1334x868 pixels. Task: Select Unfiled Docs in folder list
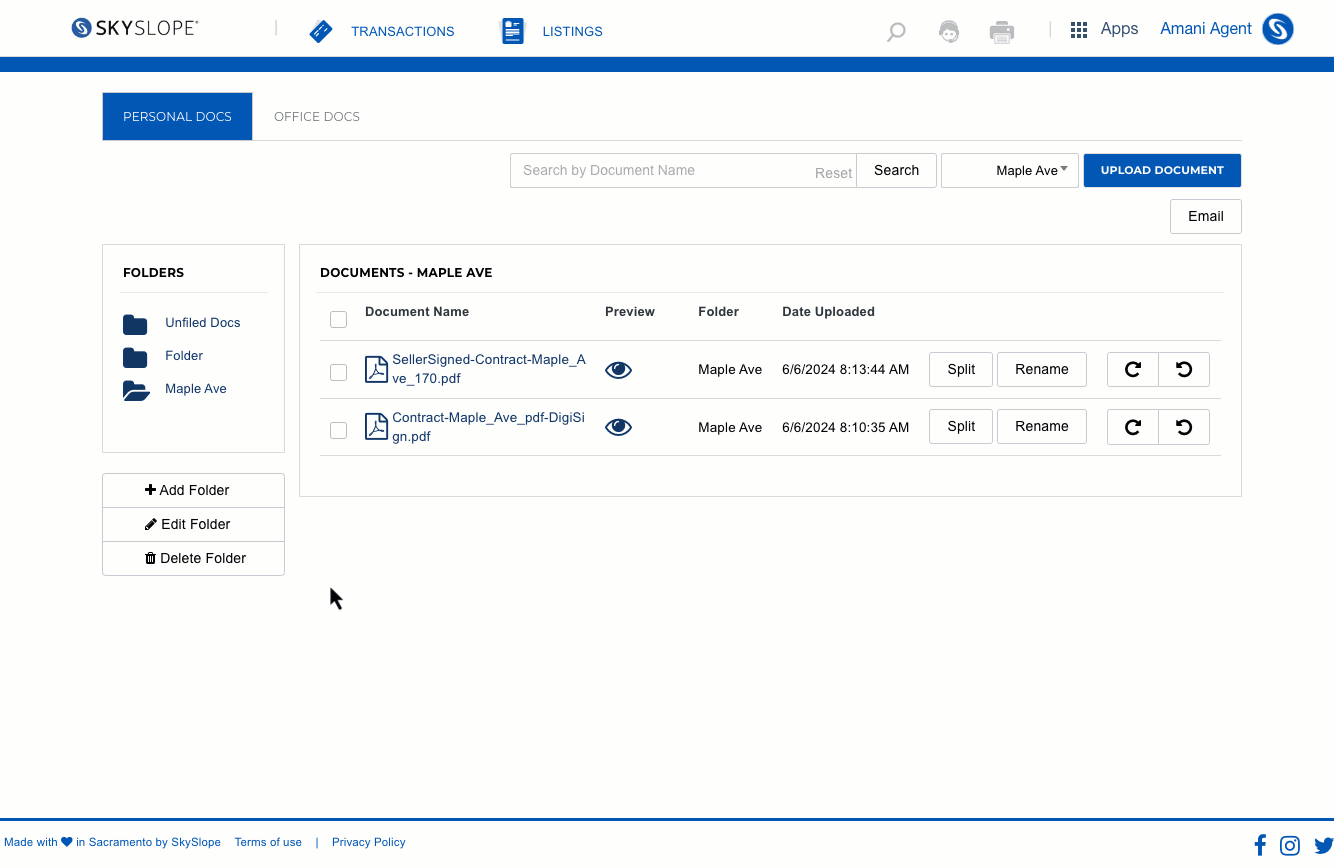203,323
